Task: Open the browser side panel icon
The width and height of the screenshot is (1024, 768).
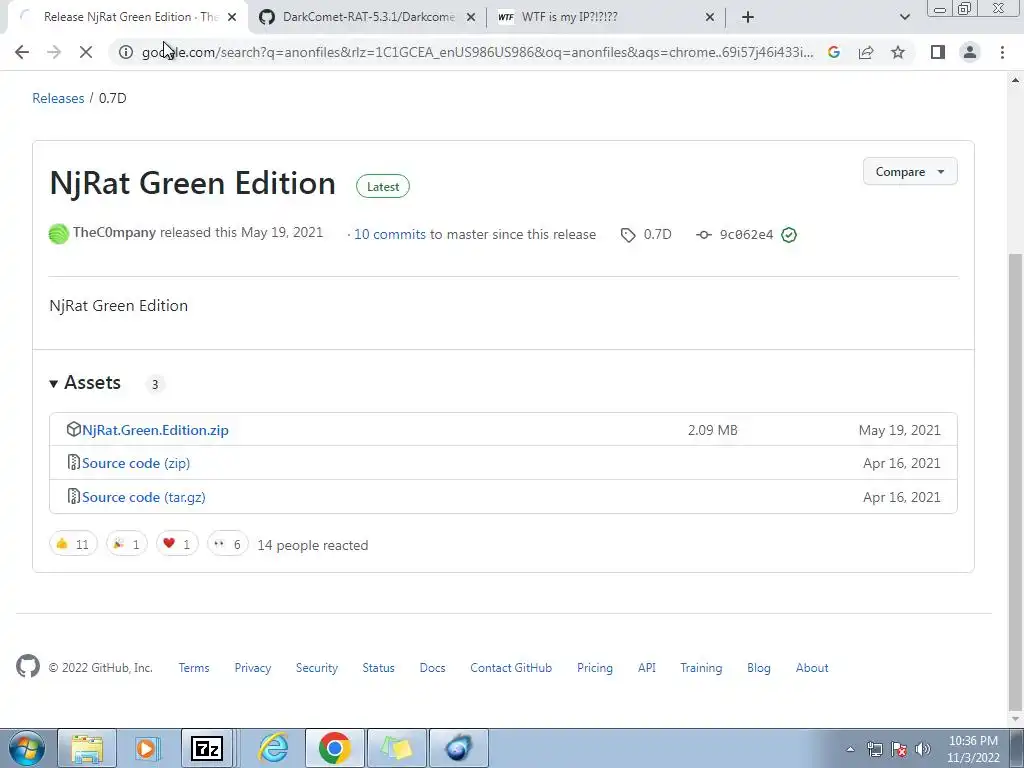Action: pyautogui.click(x=938, y=52)
